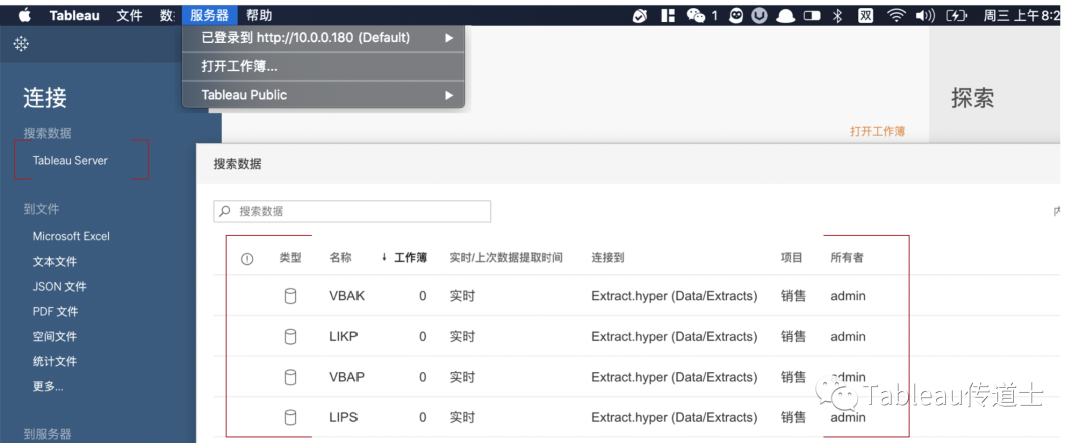Screen dimensions: 1080x443
Task: Click 销售 project in the VBAP row
Action: [x=793, y=377]
